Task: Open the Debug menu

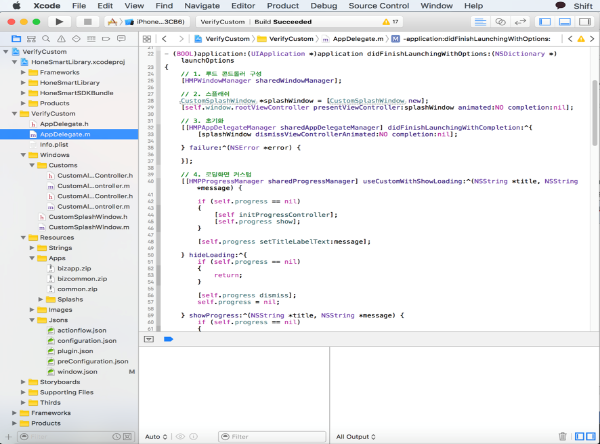Action: tap(324, 6)
